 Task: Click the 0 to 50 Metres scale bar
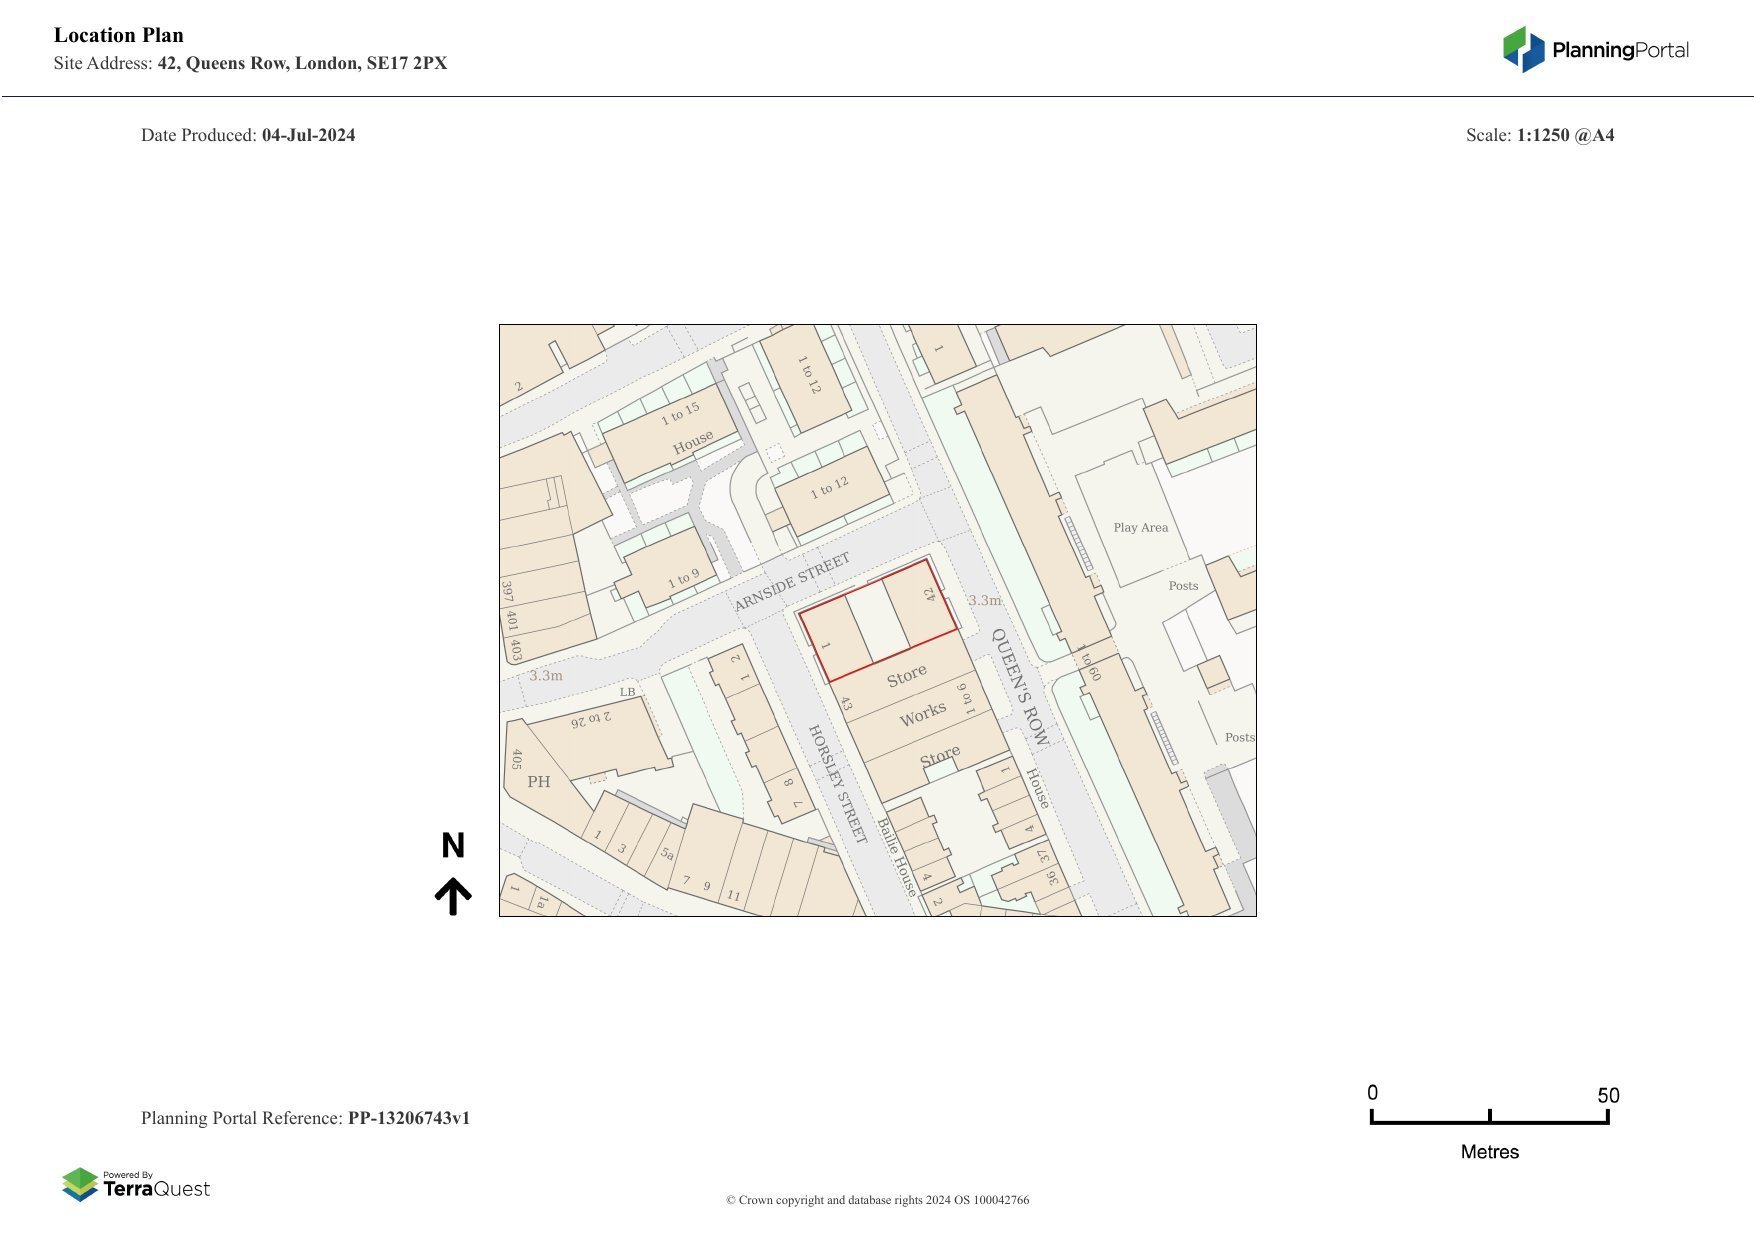point(1489,1113)
